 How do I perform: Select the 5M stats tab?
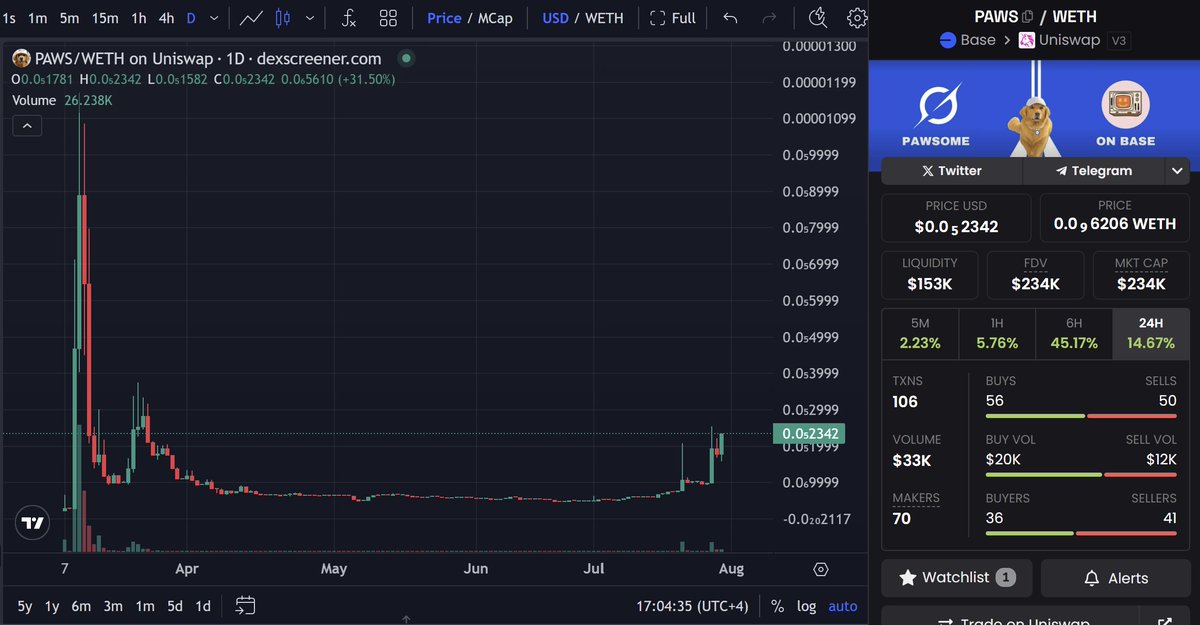coord(920,334)
